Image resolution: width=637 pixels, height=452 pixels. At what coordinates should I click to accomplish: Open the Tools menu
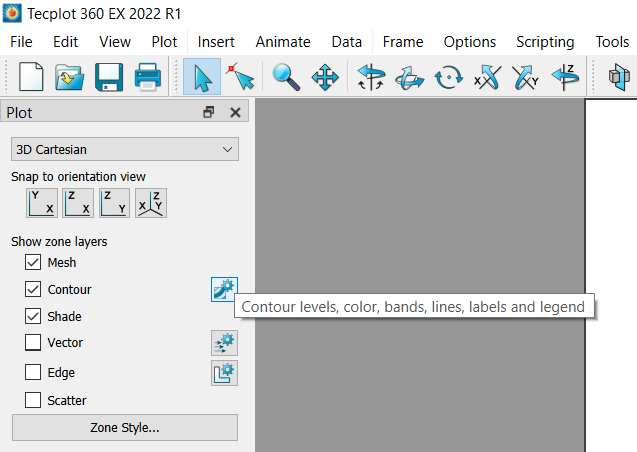612,42
